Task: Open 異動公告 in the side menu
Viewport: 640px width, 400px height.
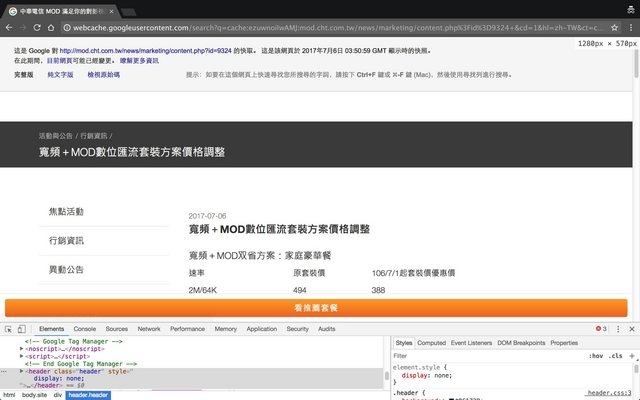Action: (66, 270)
